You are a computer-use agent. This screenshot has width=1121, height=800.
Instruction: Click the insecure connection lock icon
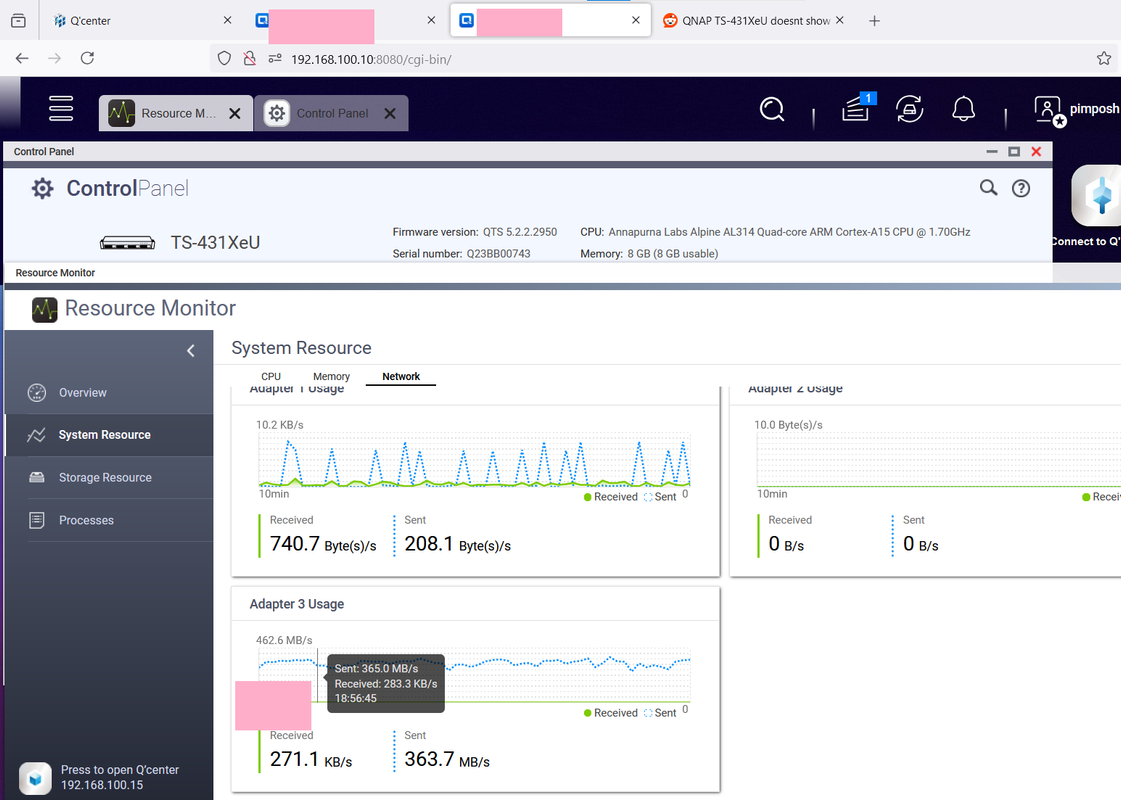click(x=250, y=59)
